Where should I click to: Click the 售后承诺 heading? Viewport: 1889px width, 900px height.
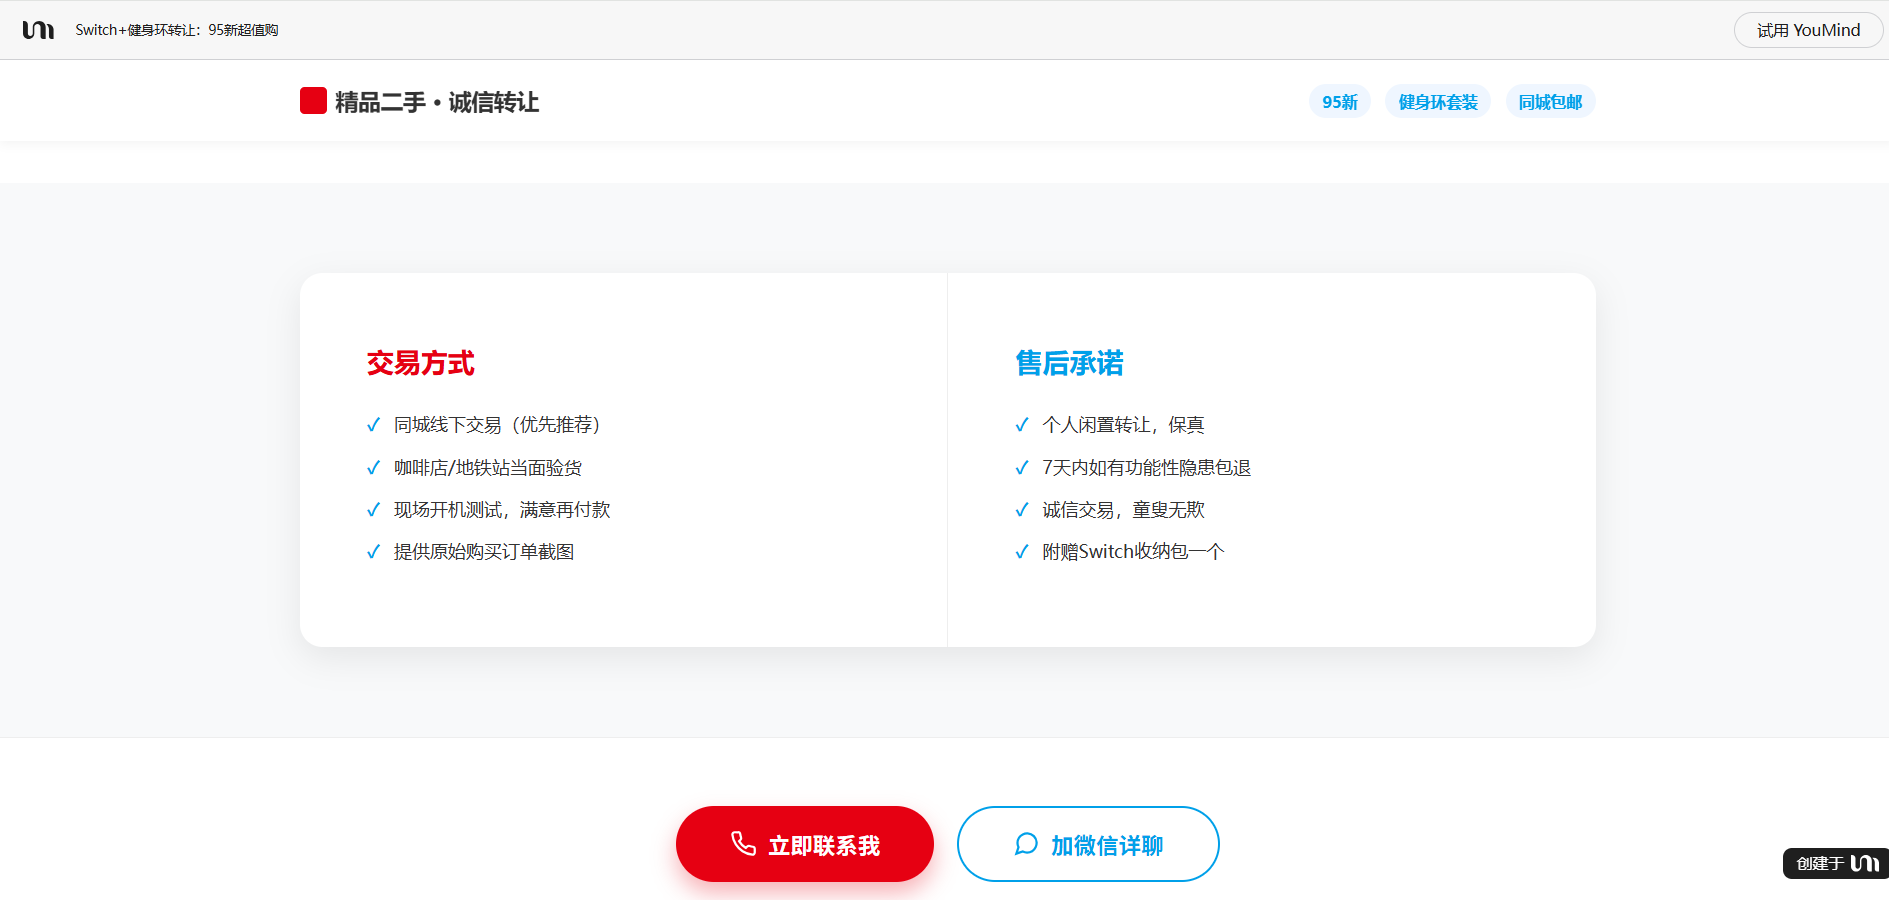1069,363
